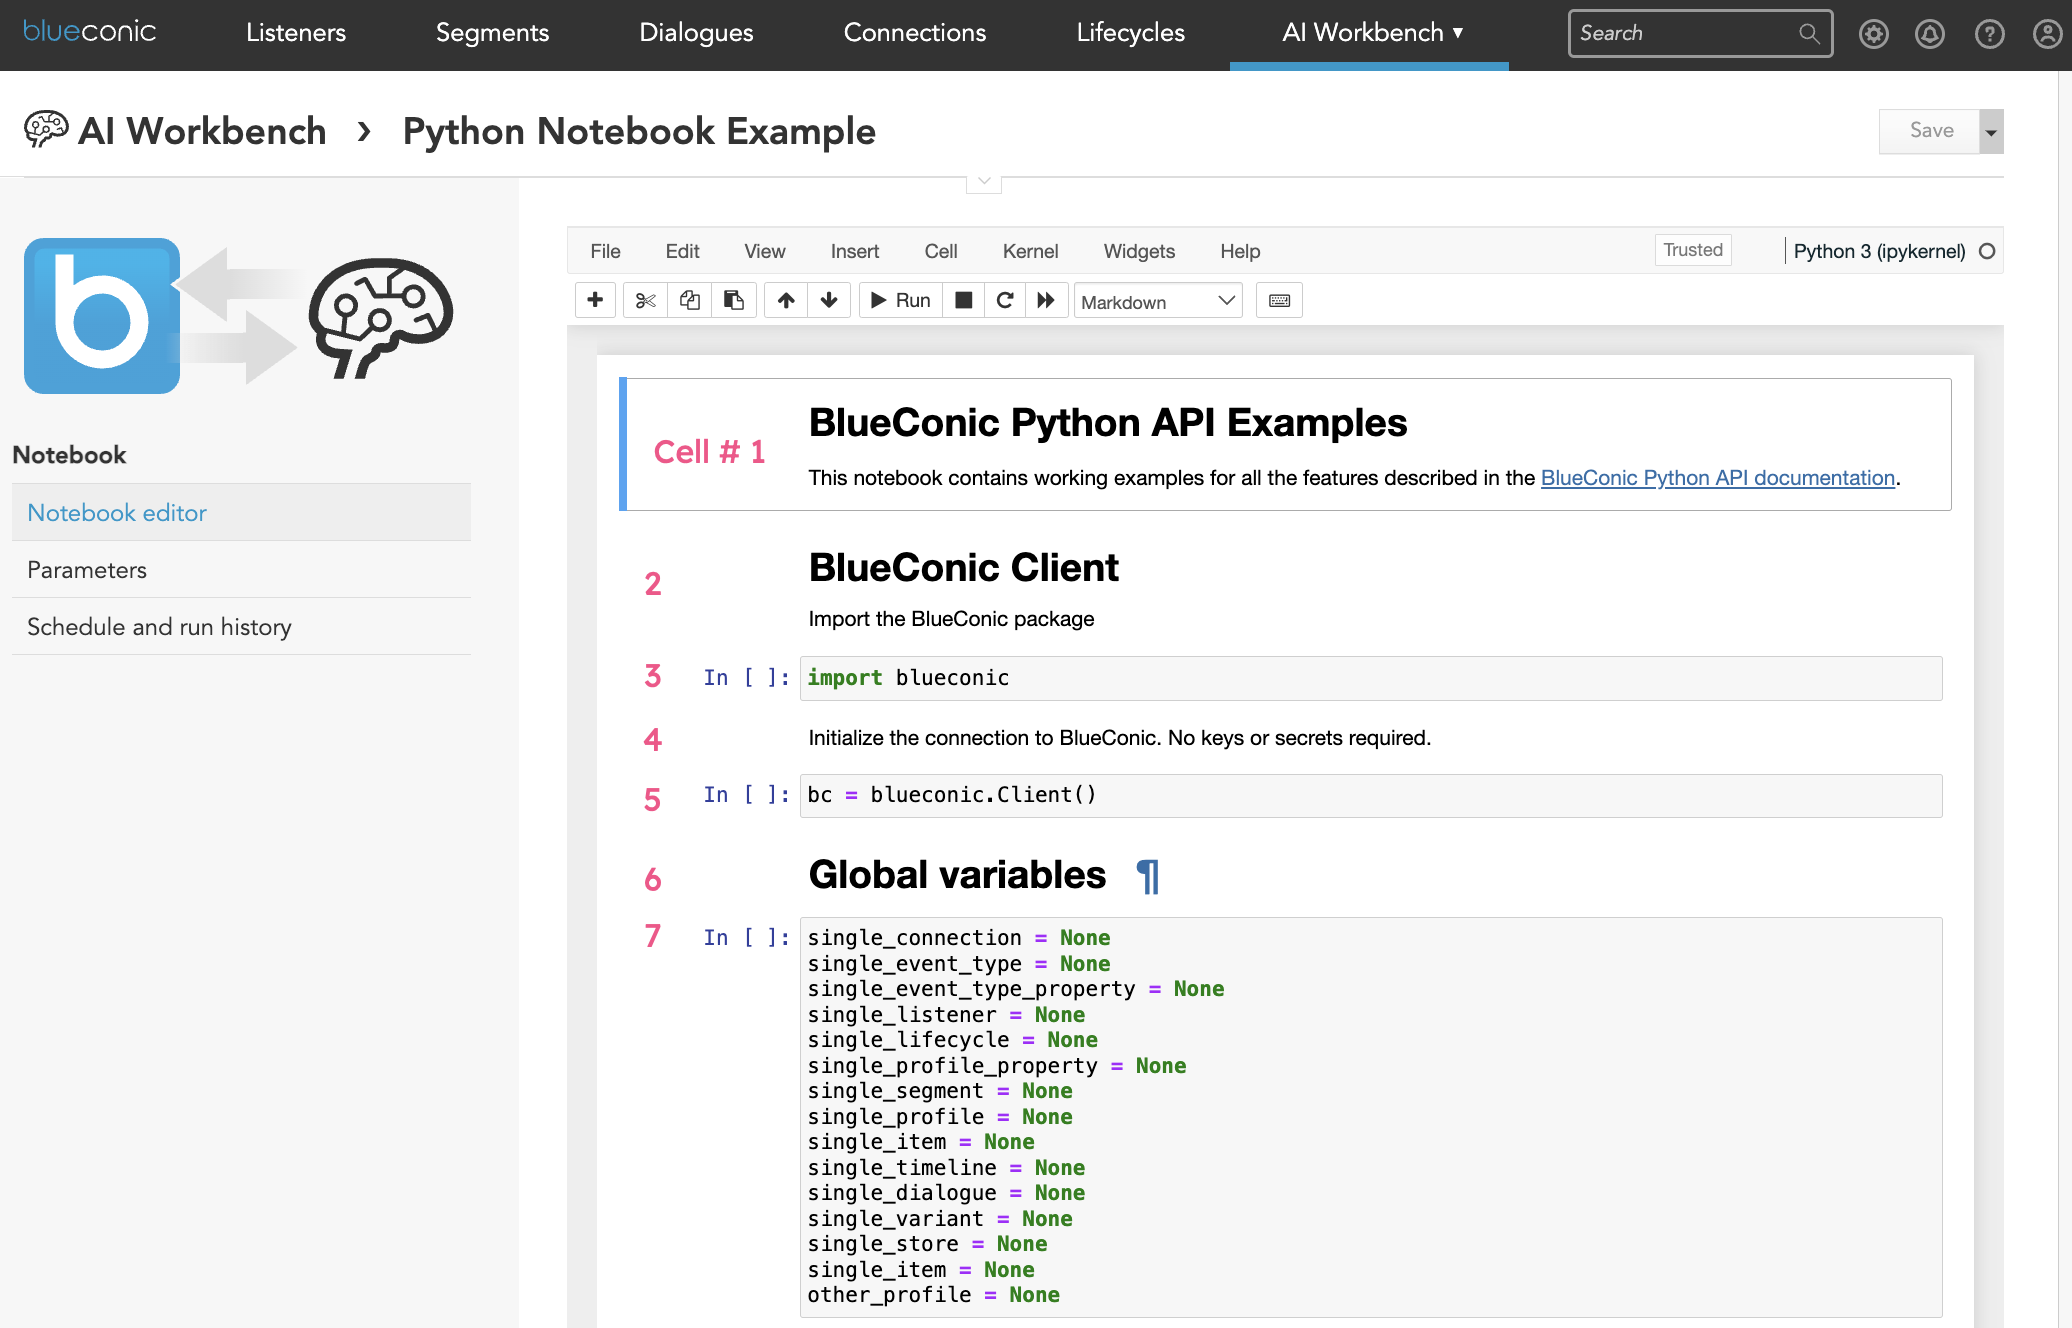Click In [ ]: prompt of import cell
Viewport: 2072px width, 1328px height.
pos(746,678)
